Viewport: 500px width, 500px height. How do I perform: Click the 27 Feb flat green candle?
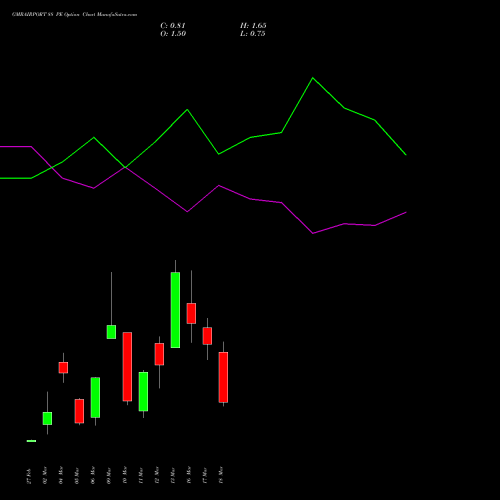(31, 441)
